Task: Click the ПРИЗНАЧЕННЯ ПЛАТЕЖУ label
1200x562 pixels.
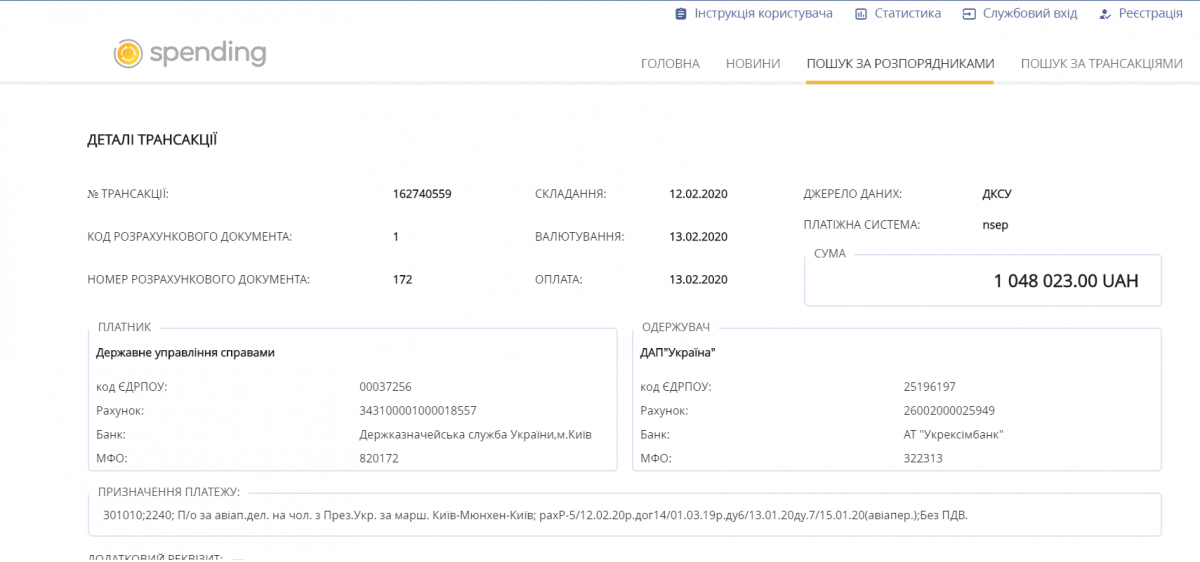Action: point(169,492)
